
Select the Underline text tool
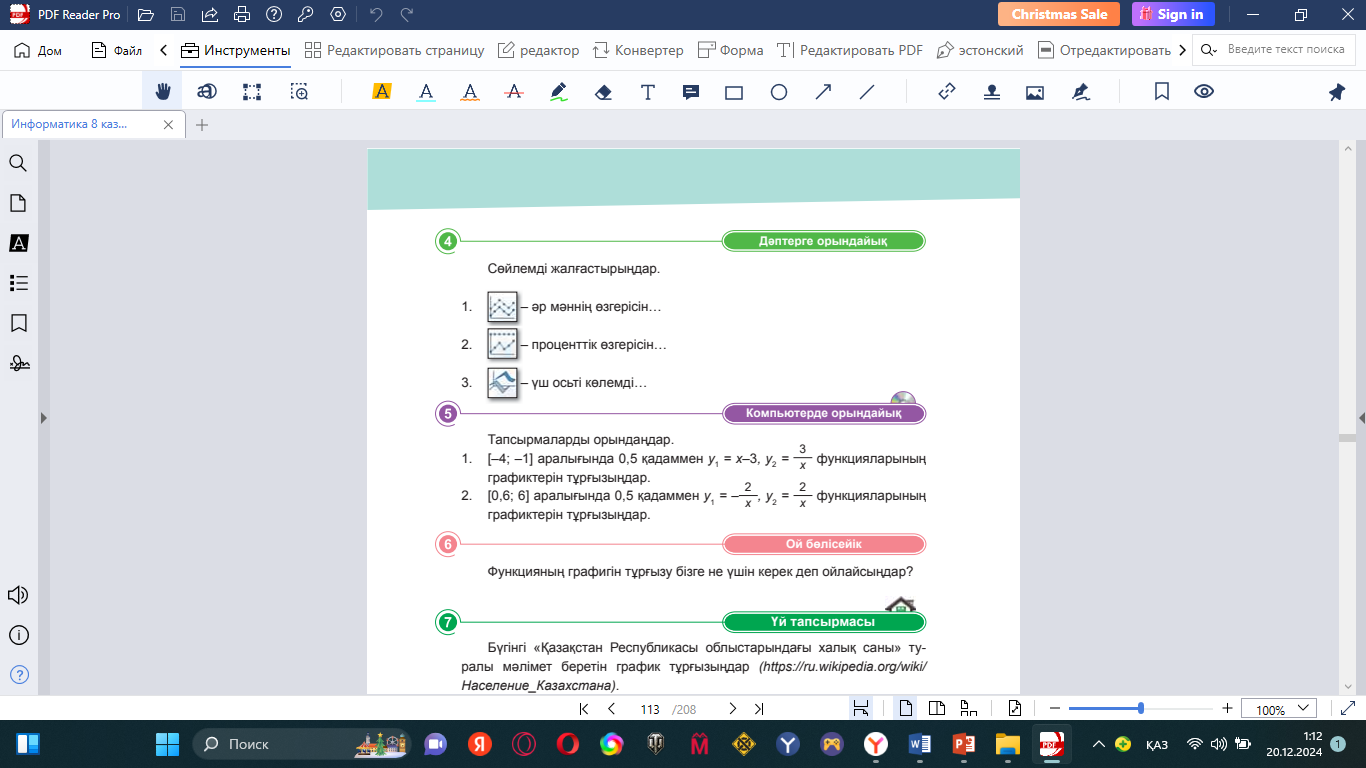pyautogui.click(x=426, y=92)
